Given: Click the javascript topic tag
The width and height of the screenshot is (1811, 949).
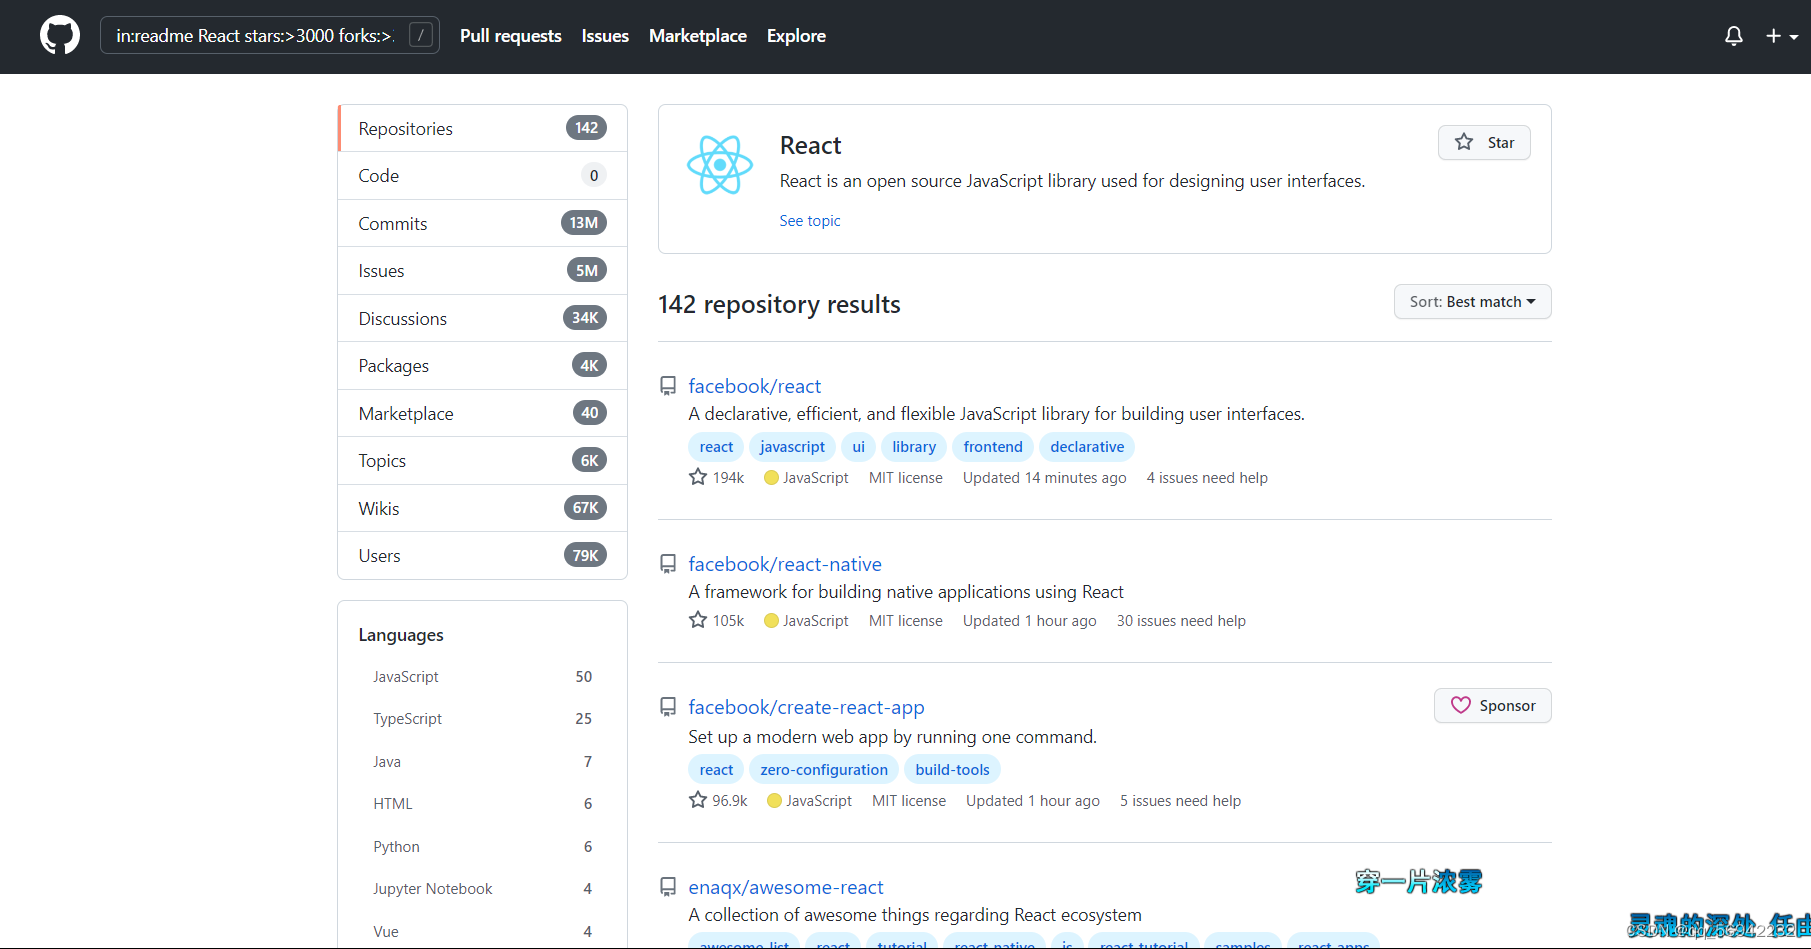Looking at the screenshot, I should (792, 447).
